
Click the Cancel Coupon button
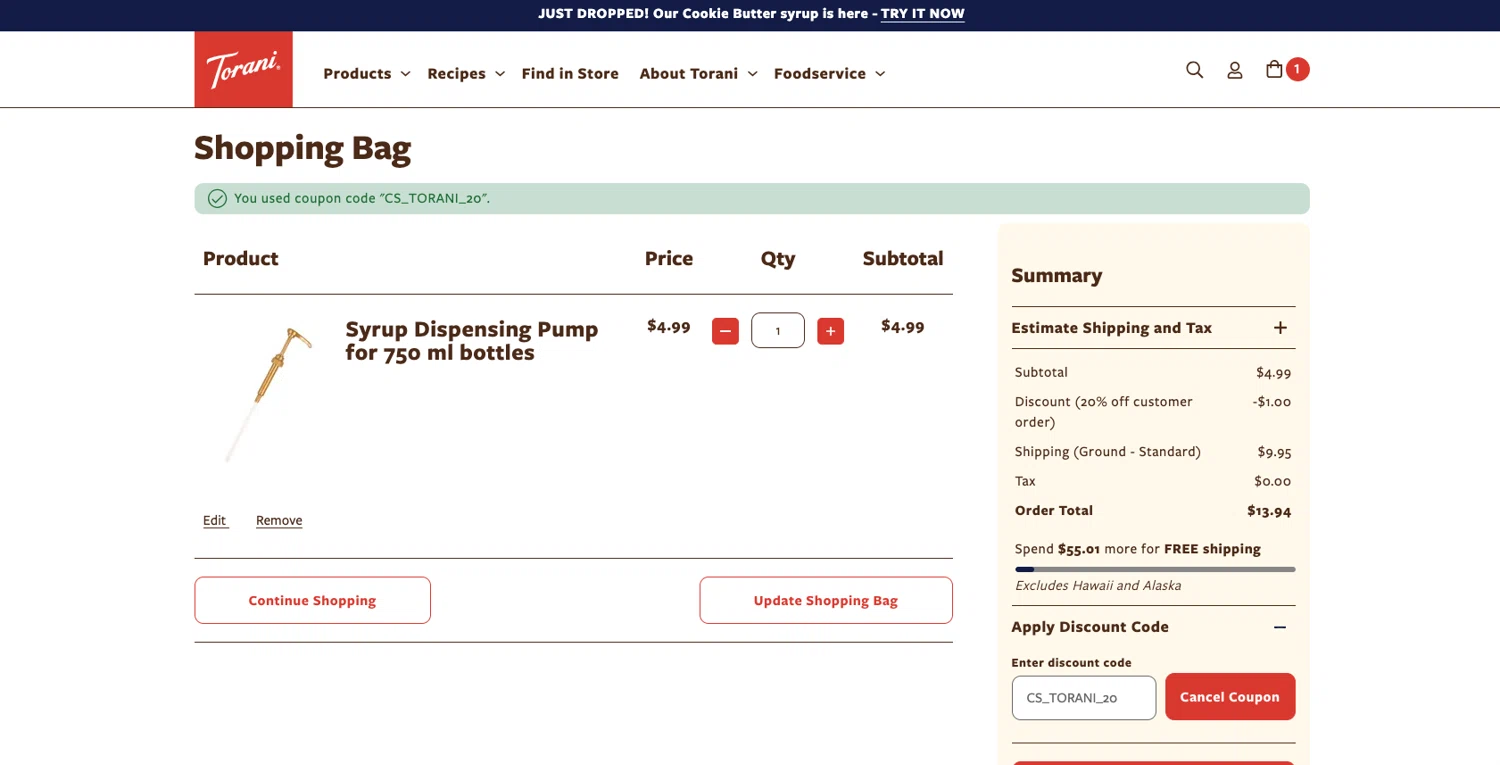[1230, 697]
